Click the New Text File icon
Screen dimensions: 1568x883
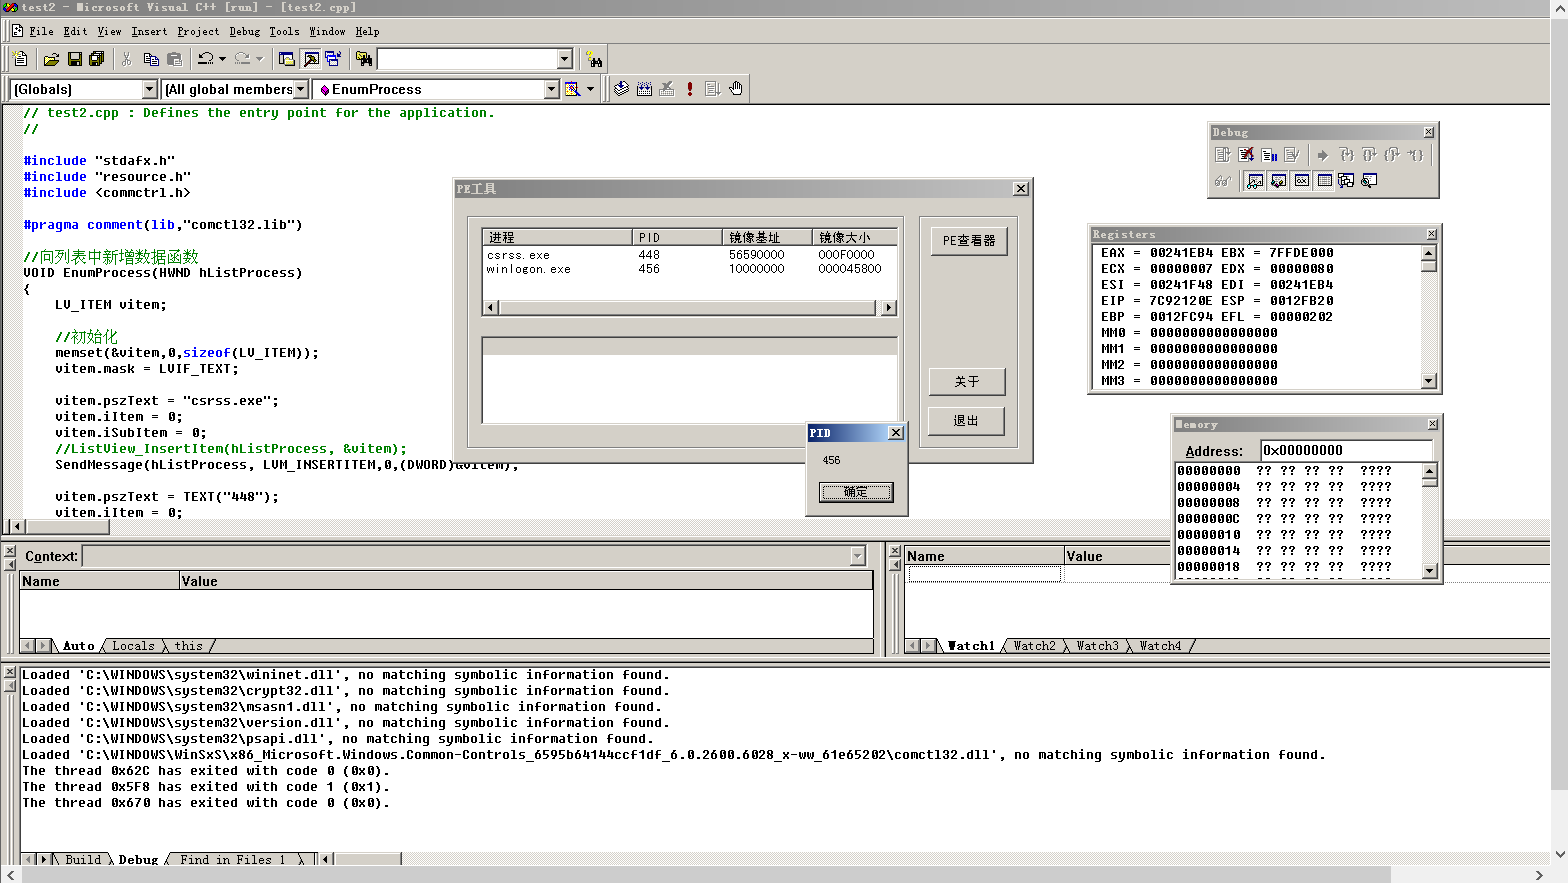(x=20, y=59)
